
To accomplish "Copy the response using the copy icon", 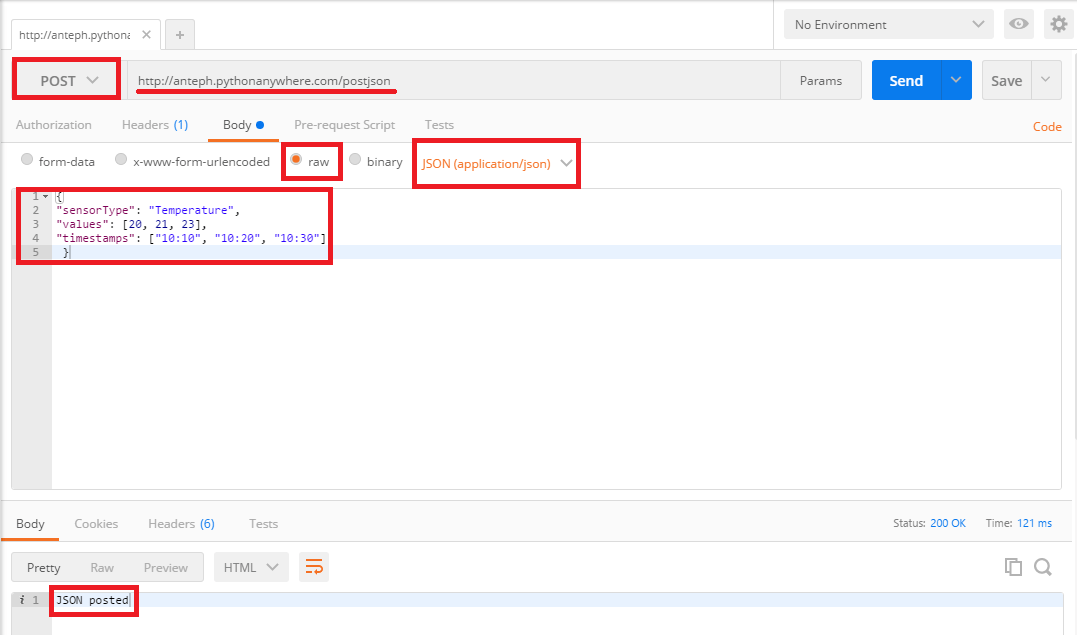I will click(x=1013, y=566).
